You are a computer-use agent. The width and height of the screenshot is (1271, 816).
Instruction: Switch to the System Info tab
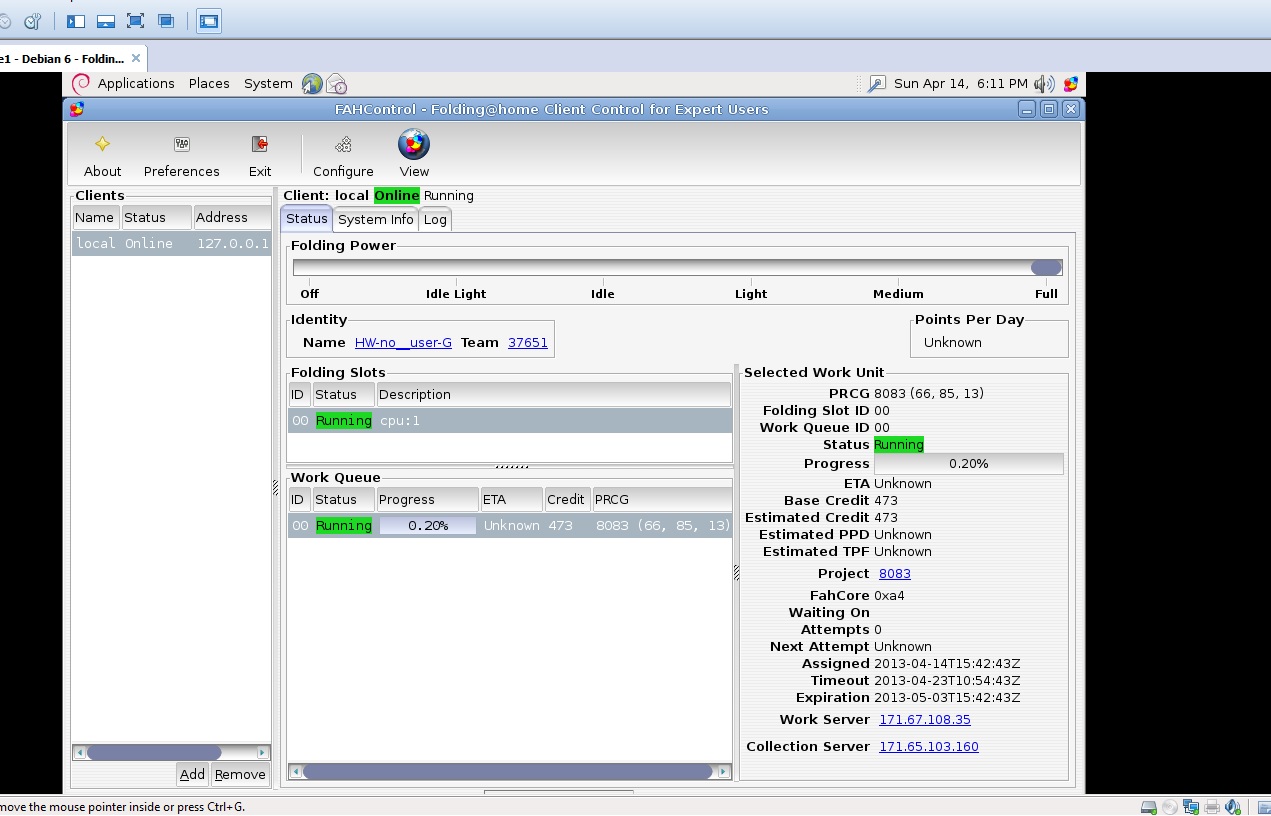375,219
